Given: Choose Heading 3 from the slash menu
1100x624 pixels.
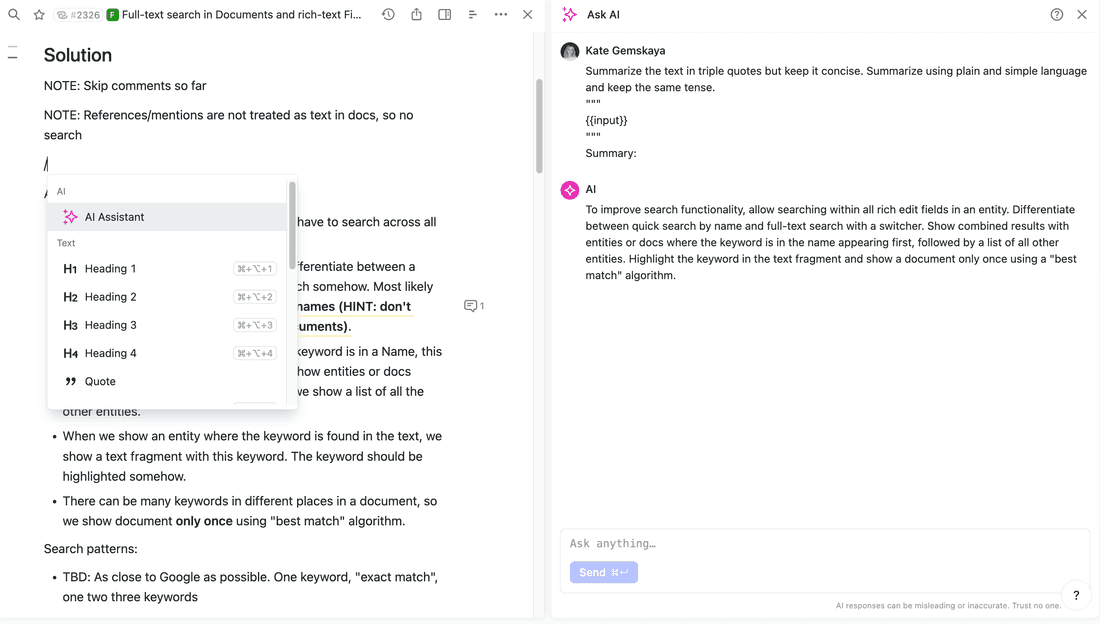Looking at the screenshot, I should tap(110, 324).
